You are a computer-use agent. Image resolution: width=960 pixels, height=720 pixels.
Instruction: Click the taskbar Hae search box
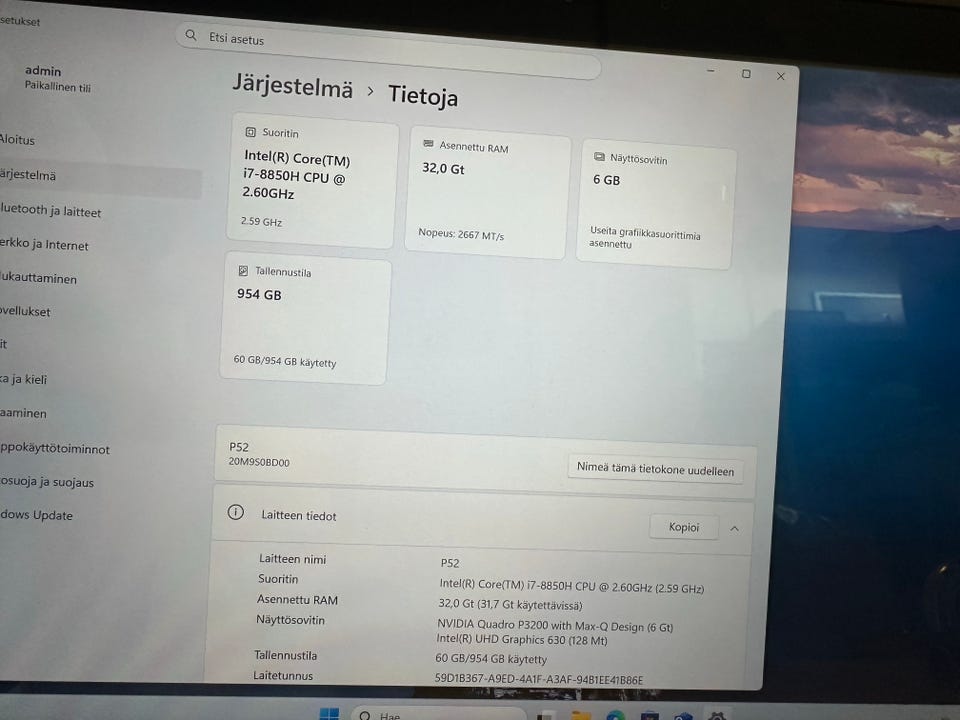438,714
